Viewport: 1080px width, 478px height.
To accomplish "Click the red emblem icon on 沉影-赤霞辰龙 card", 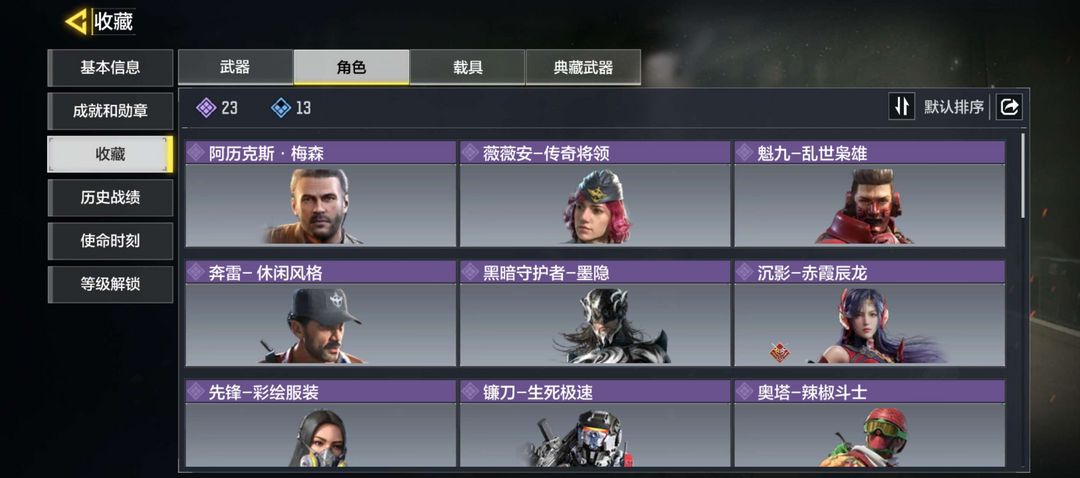I will (x=779, y=353).
